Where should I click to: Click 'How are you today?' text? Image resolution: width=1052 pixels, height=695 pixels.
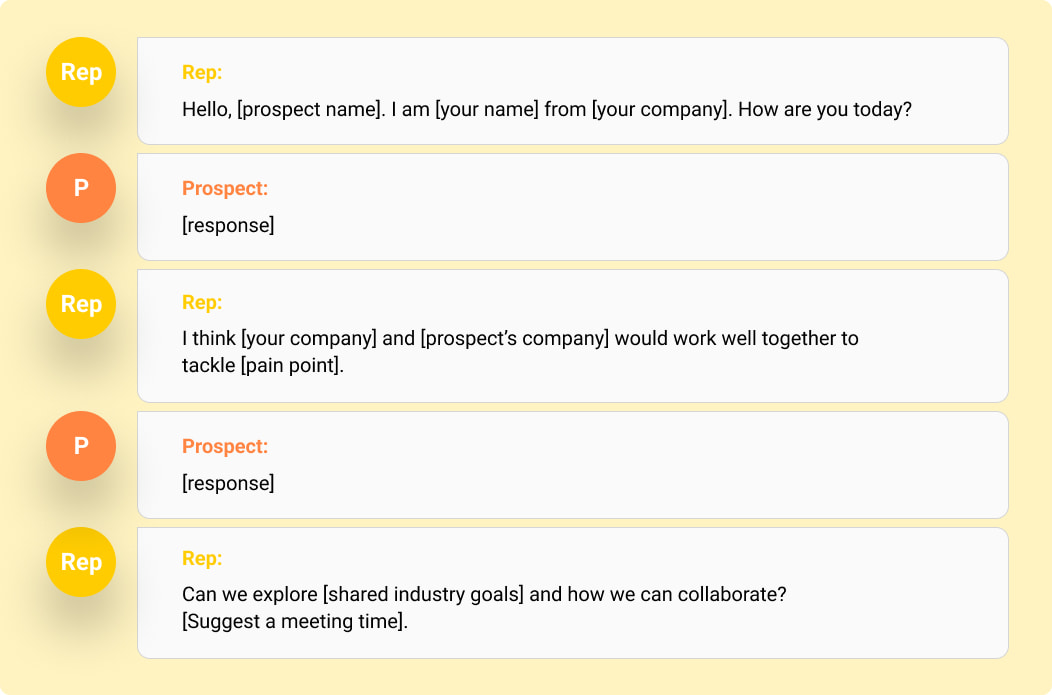pos(825,109)
